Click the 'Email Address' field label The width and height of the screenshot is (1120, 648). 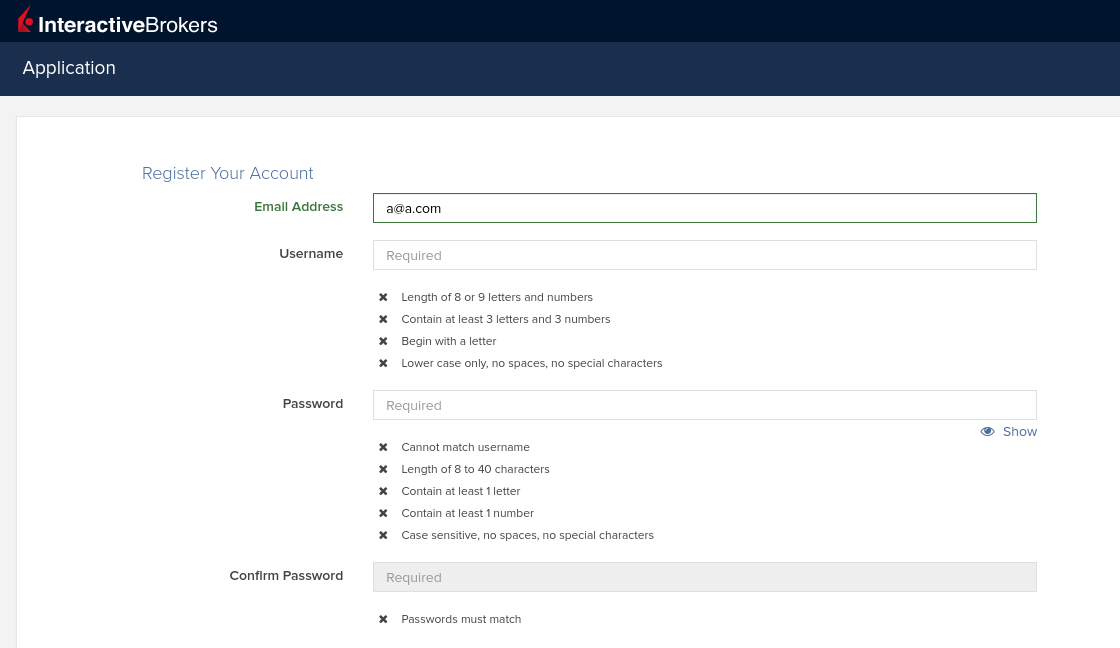pyautogui.click(x=298, y=207)
